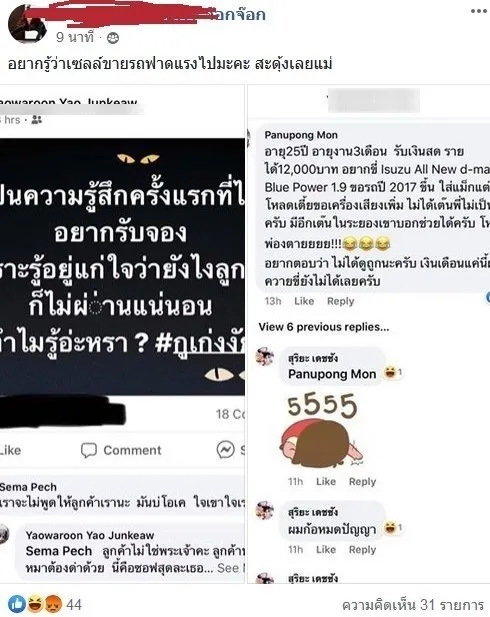Expand View 6 previous replies

(324, 327)
